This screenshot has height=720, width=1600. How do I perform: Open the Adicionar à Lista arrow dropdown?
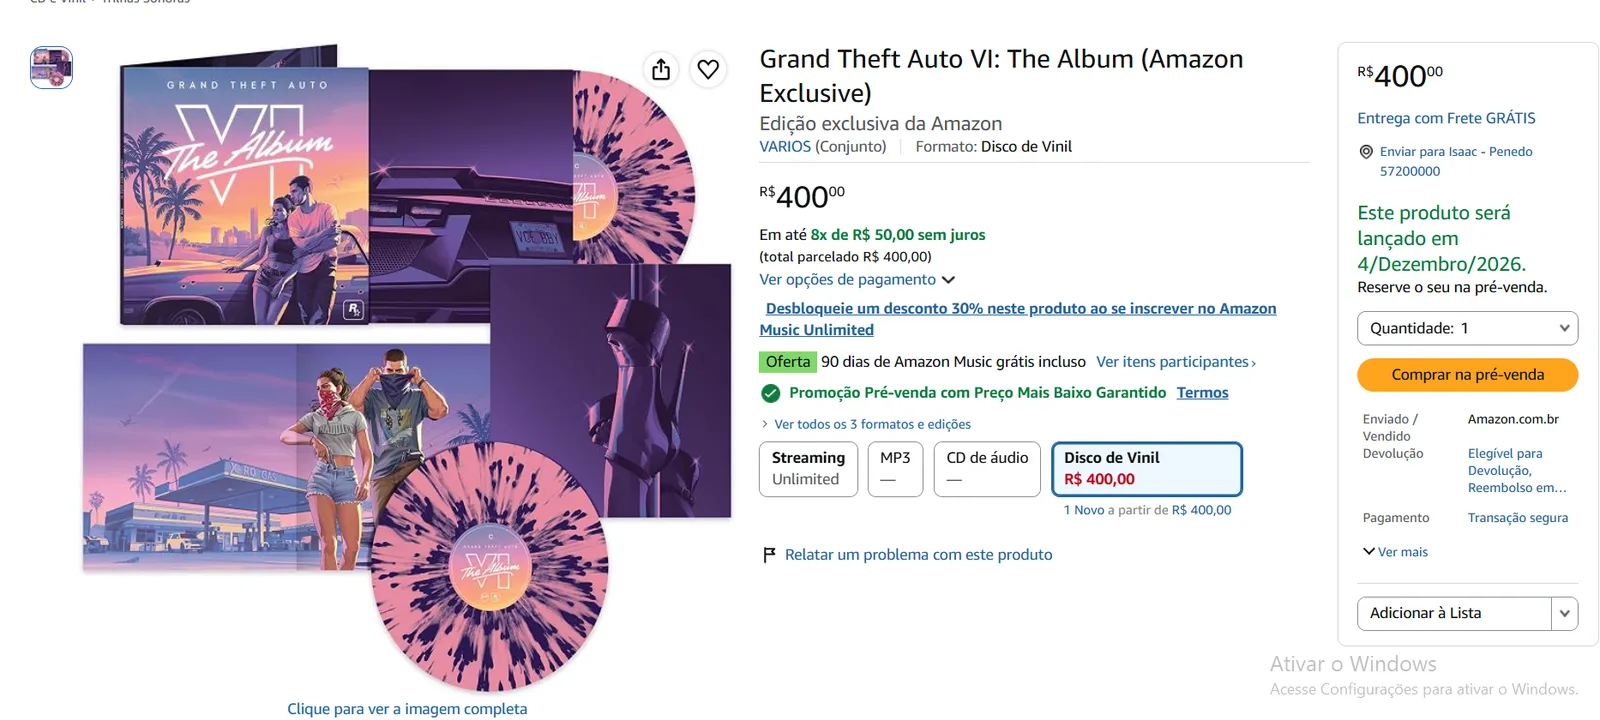click(1565, 613)
